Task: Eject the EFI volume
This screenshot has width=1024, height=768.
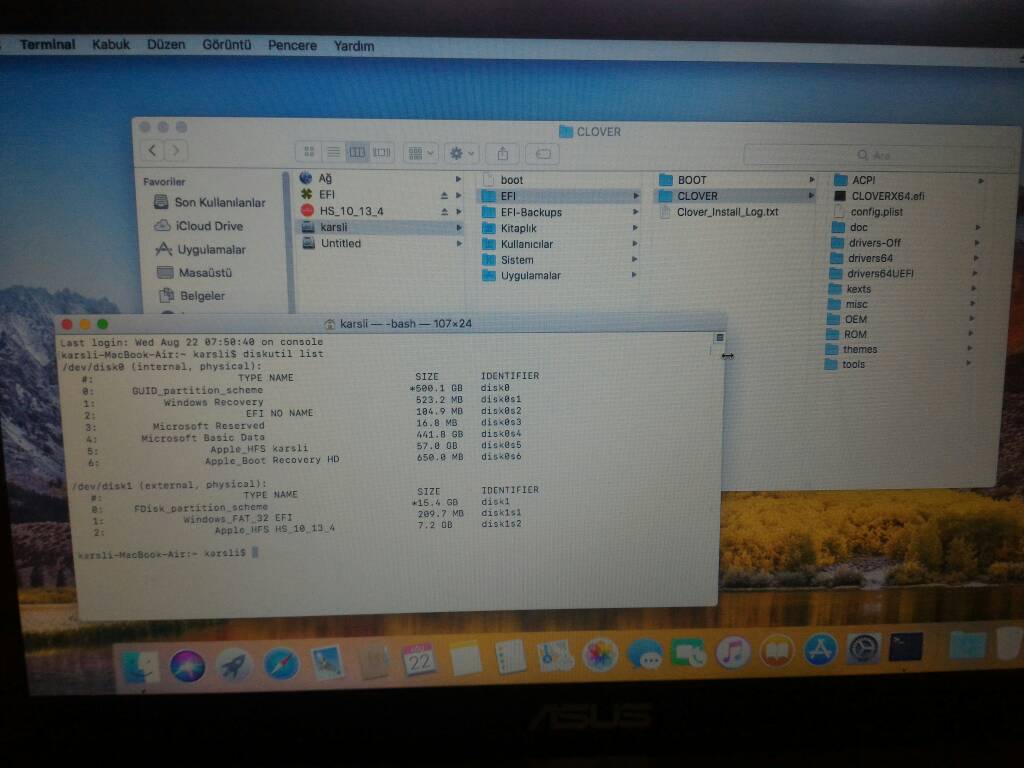Action: point(445,195)
